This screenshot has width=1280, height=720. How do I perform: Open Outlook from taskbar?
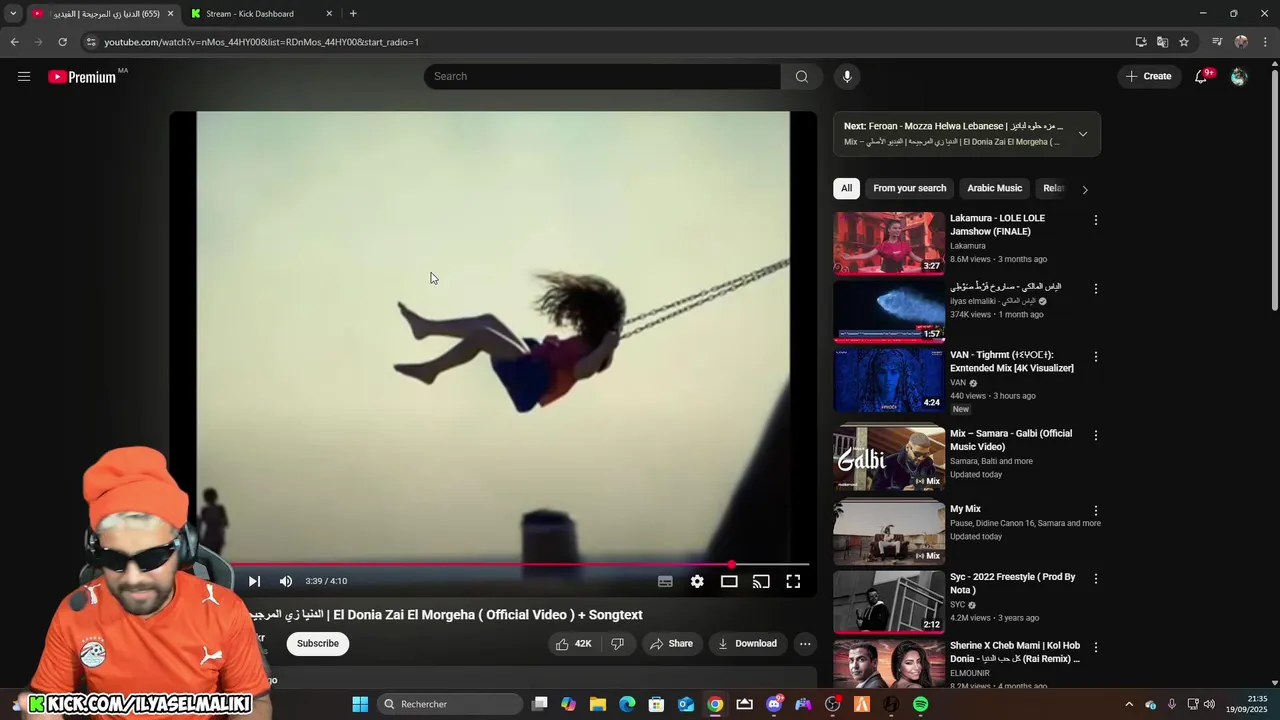point(686,704)
